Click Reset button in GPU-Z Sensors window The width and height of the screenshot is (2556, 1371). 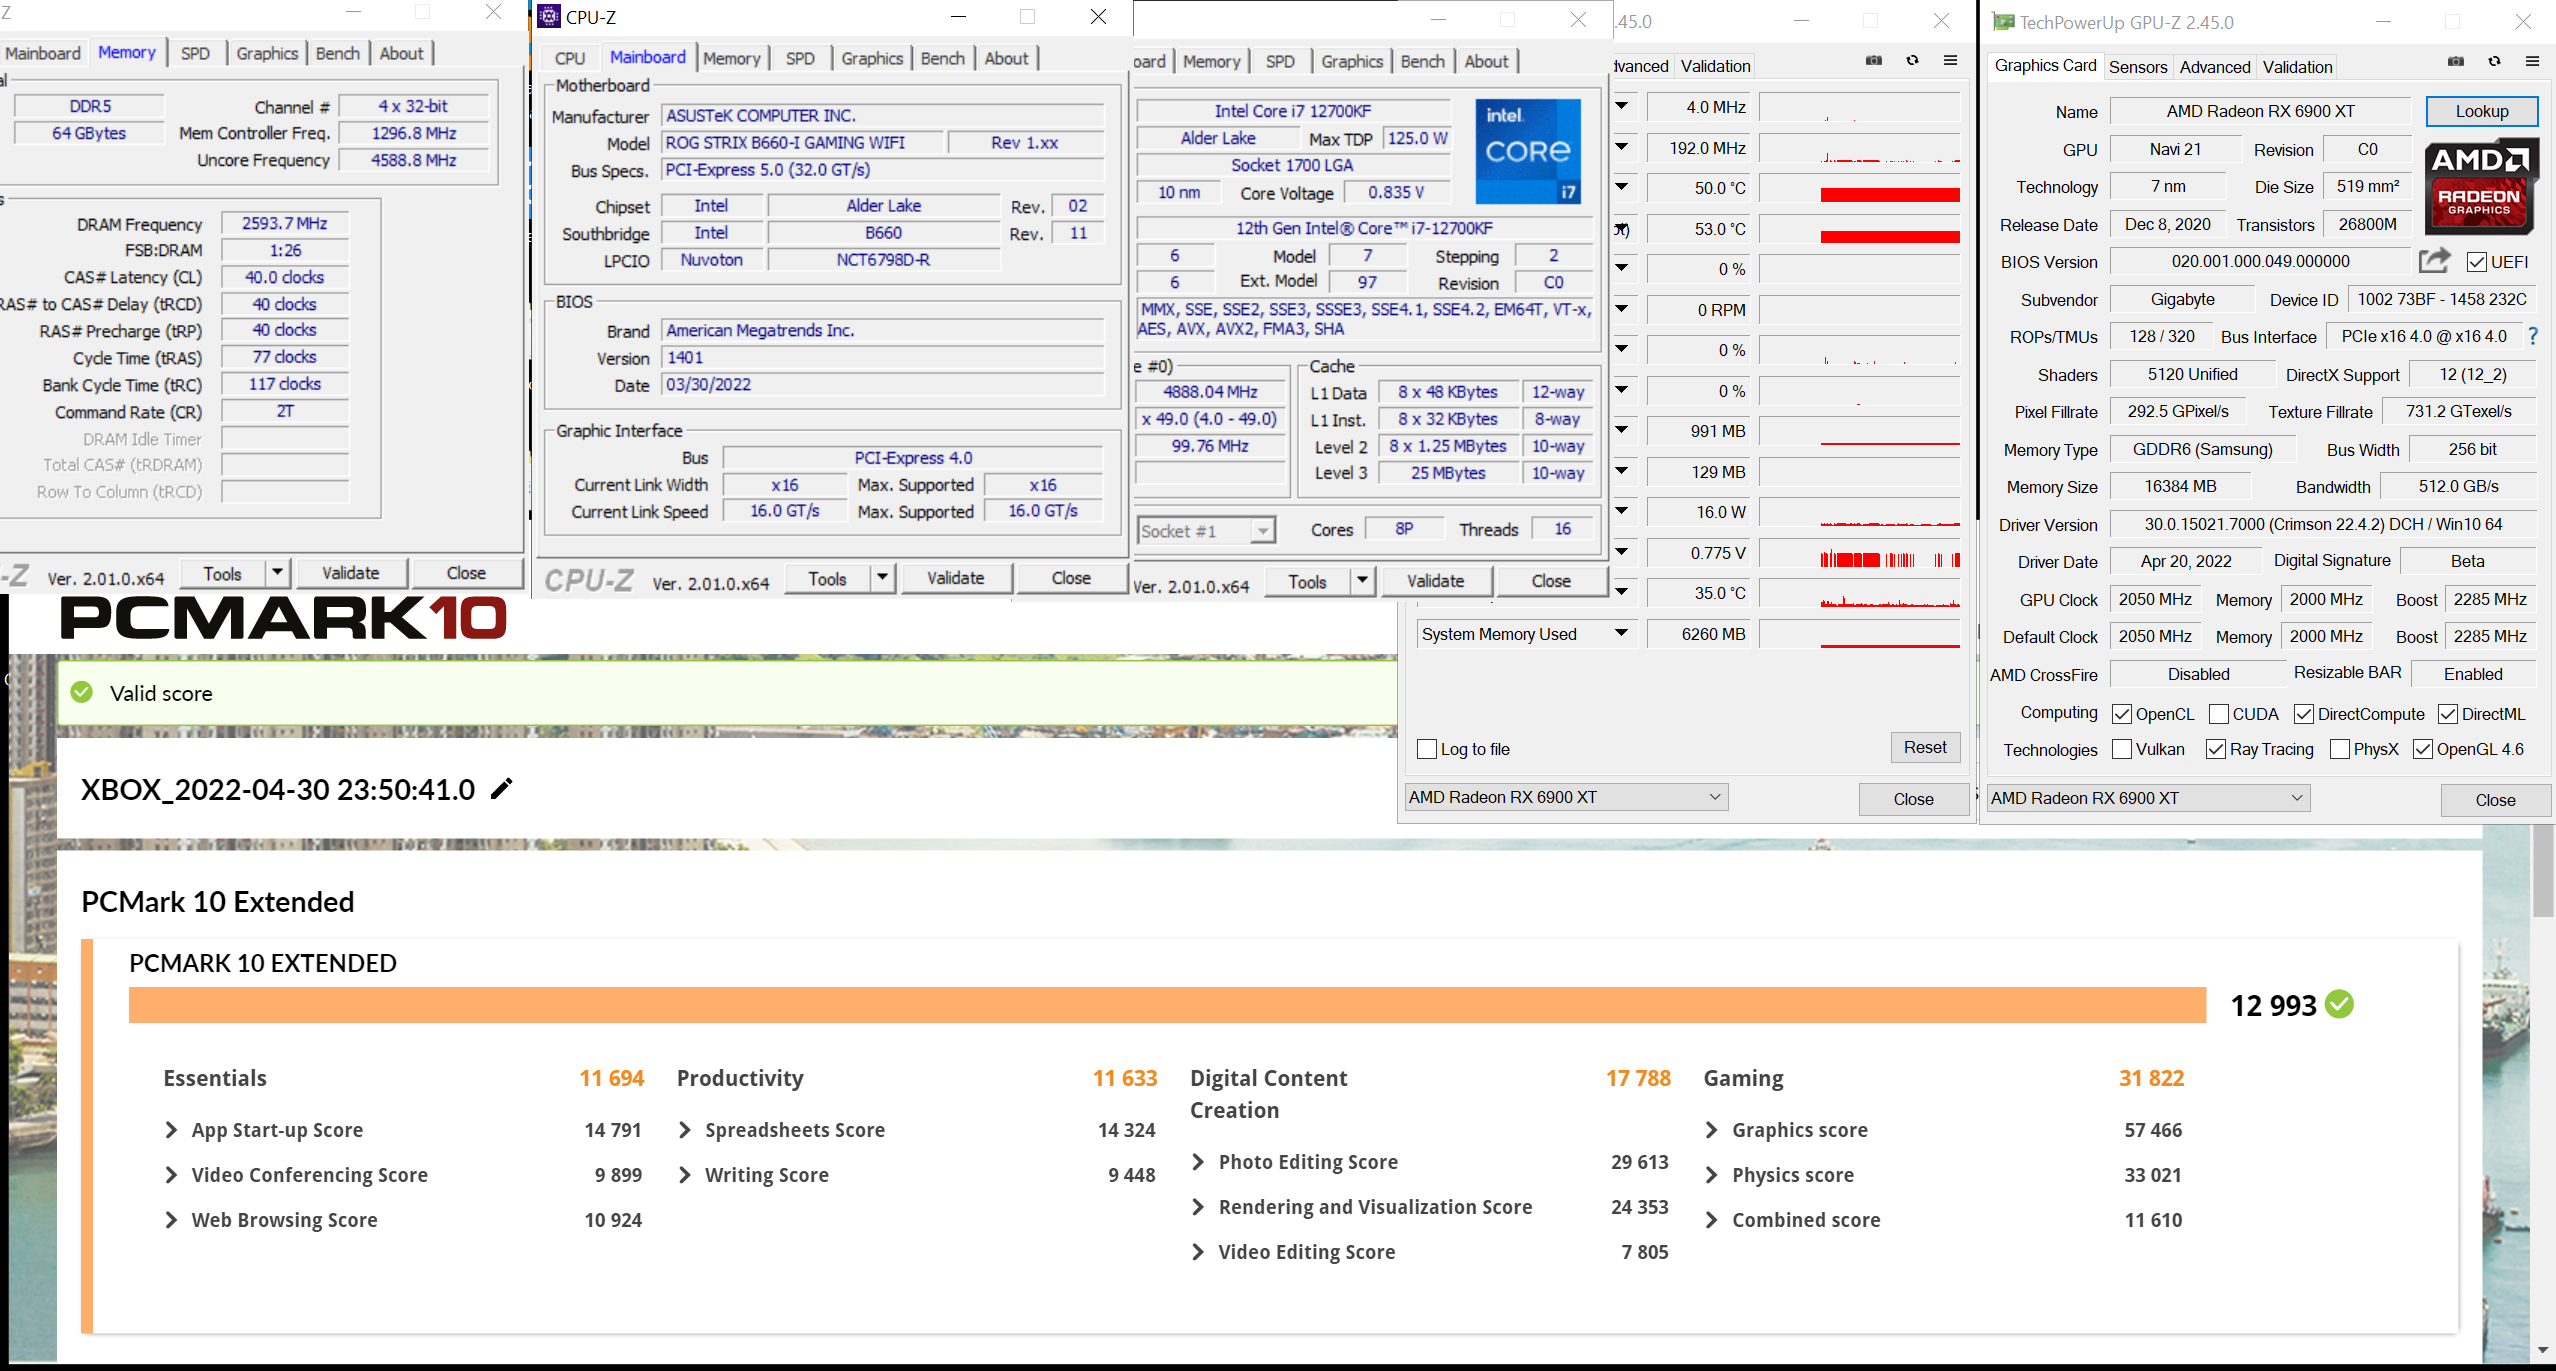click(x=1925, y=747)
